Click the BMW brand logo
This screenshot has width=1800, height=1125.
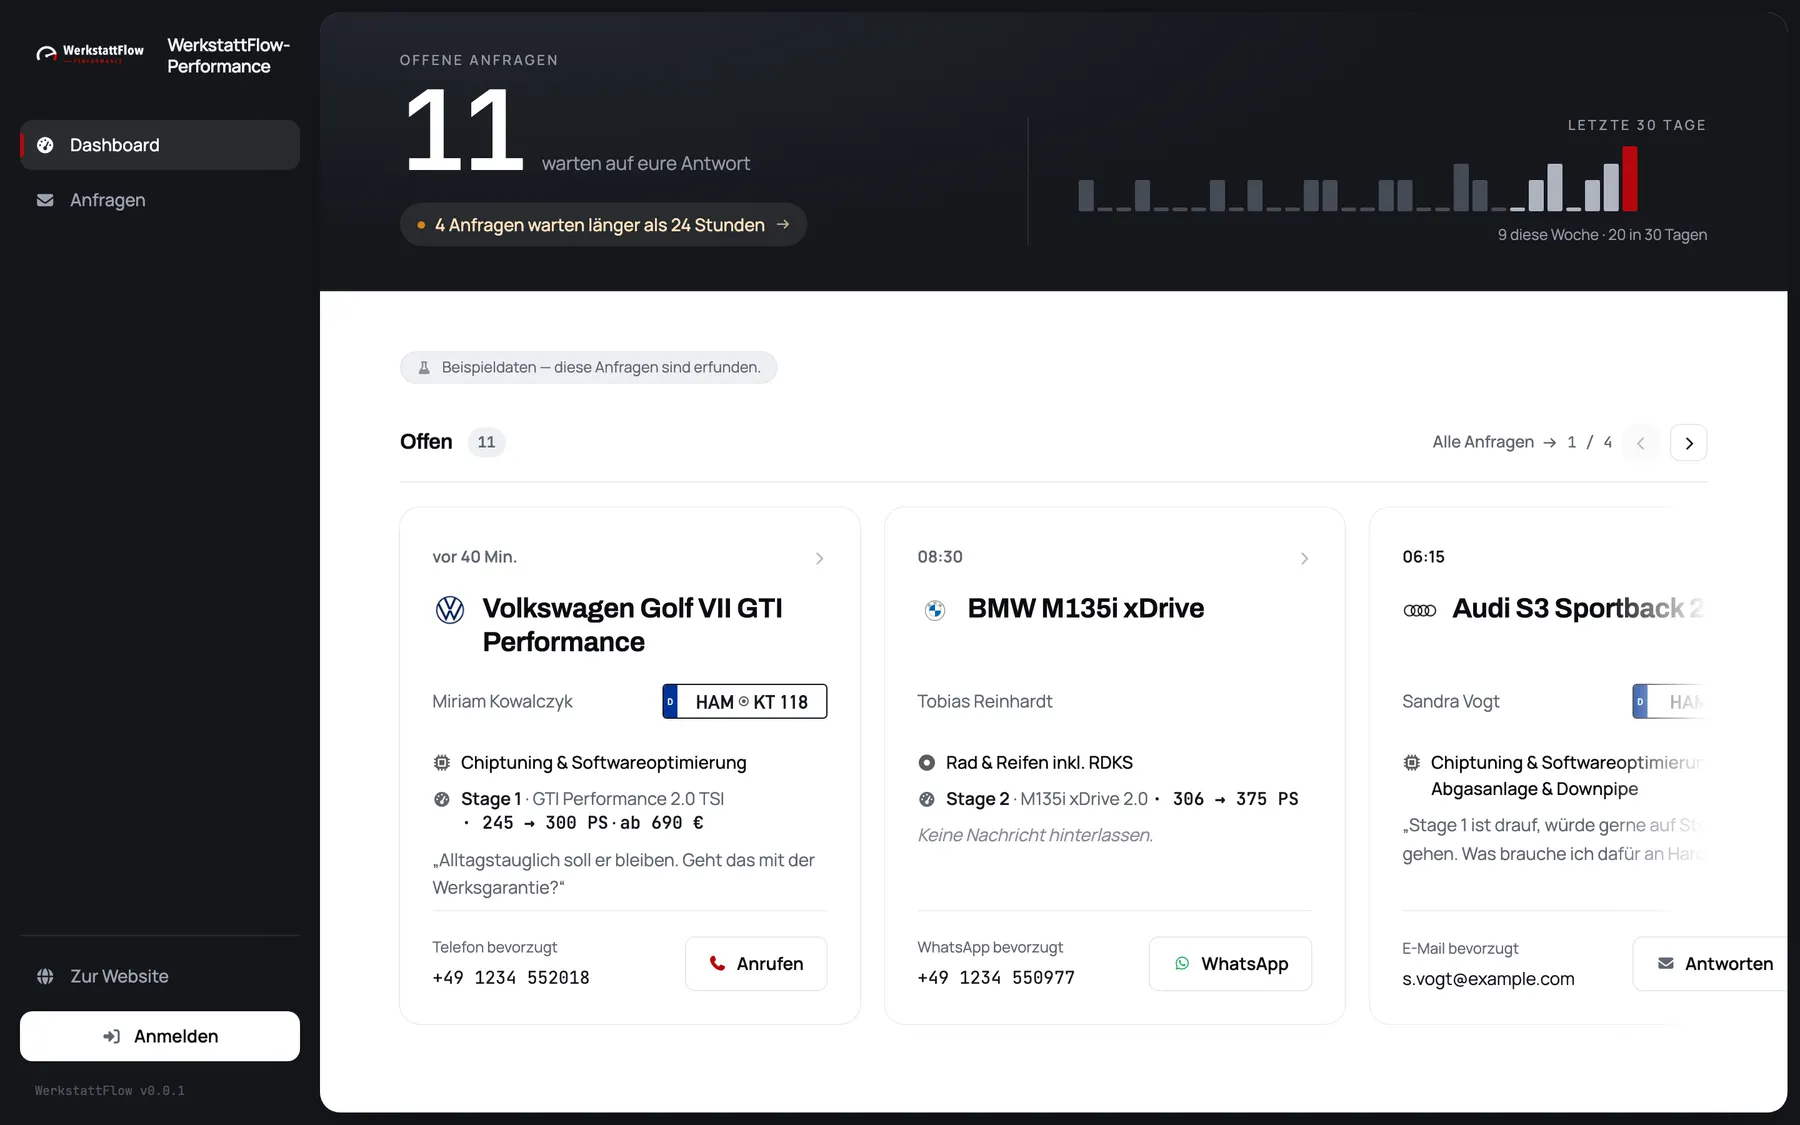click(x=935, y=610)
